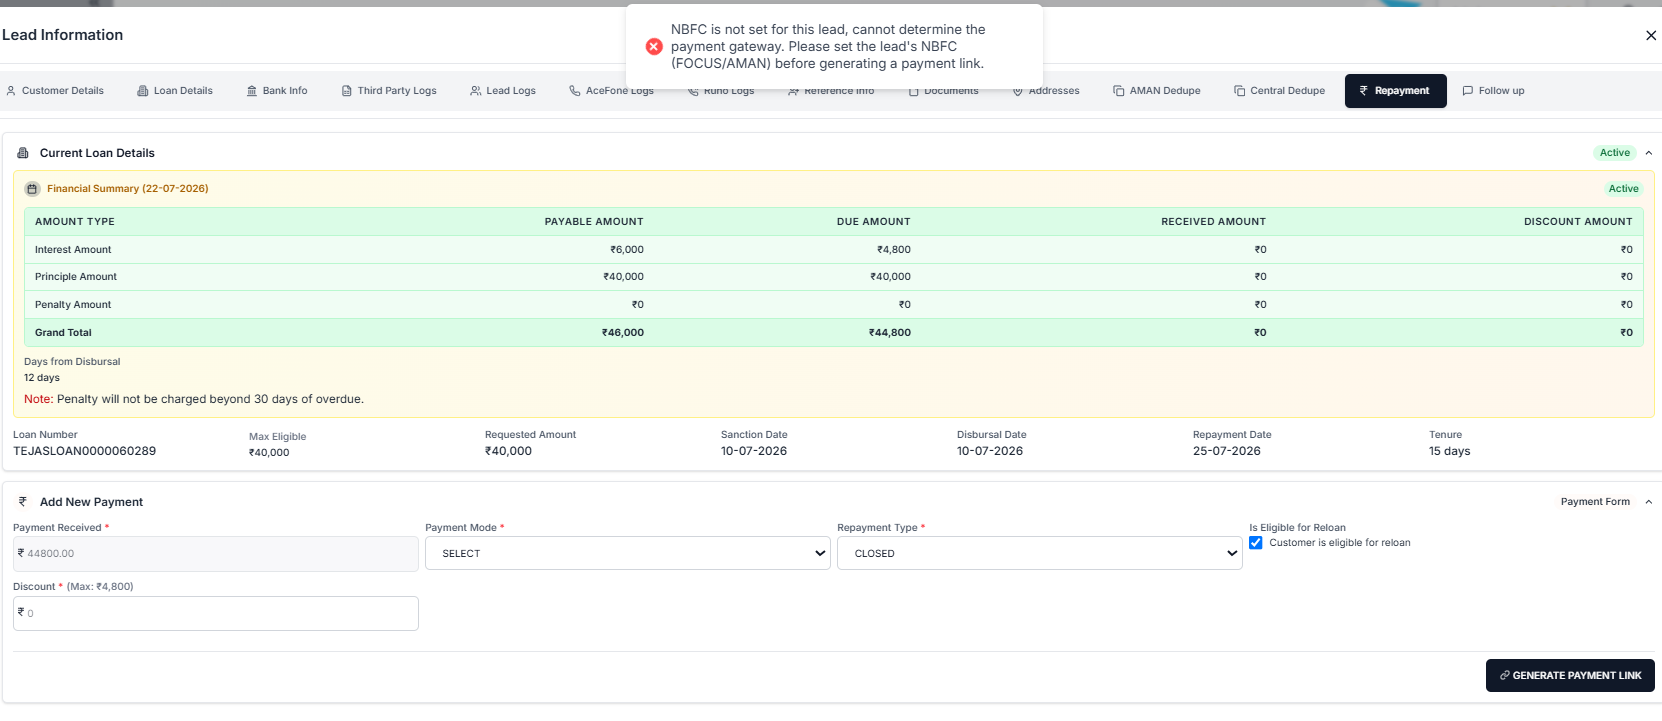The width and height of the screenshot is (1662, 721).
Task: Click the Discount amount input field
Action: 216,613
